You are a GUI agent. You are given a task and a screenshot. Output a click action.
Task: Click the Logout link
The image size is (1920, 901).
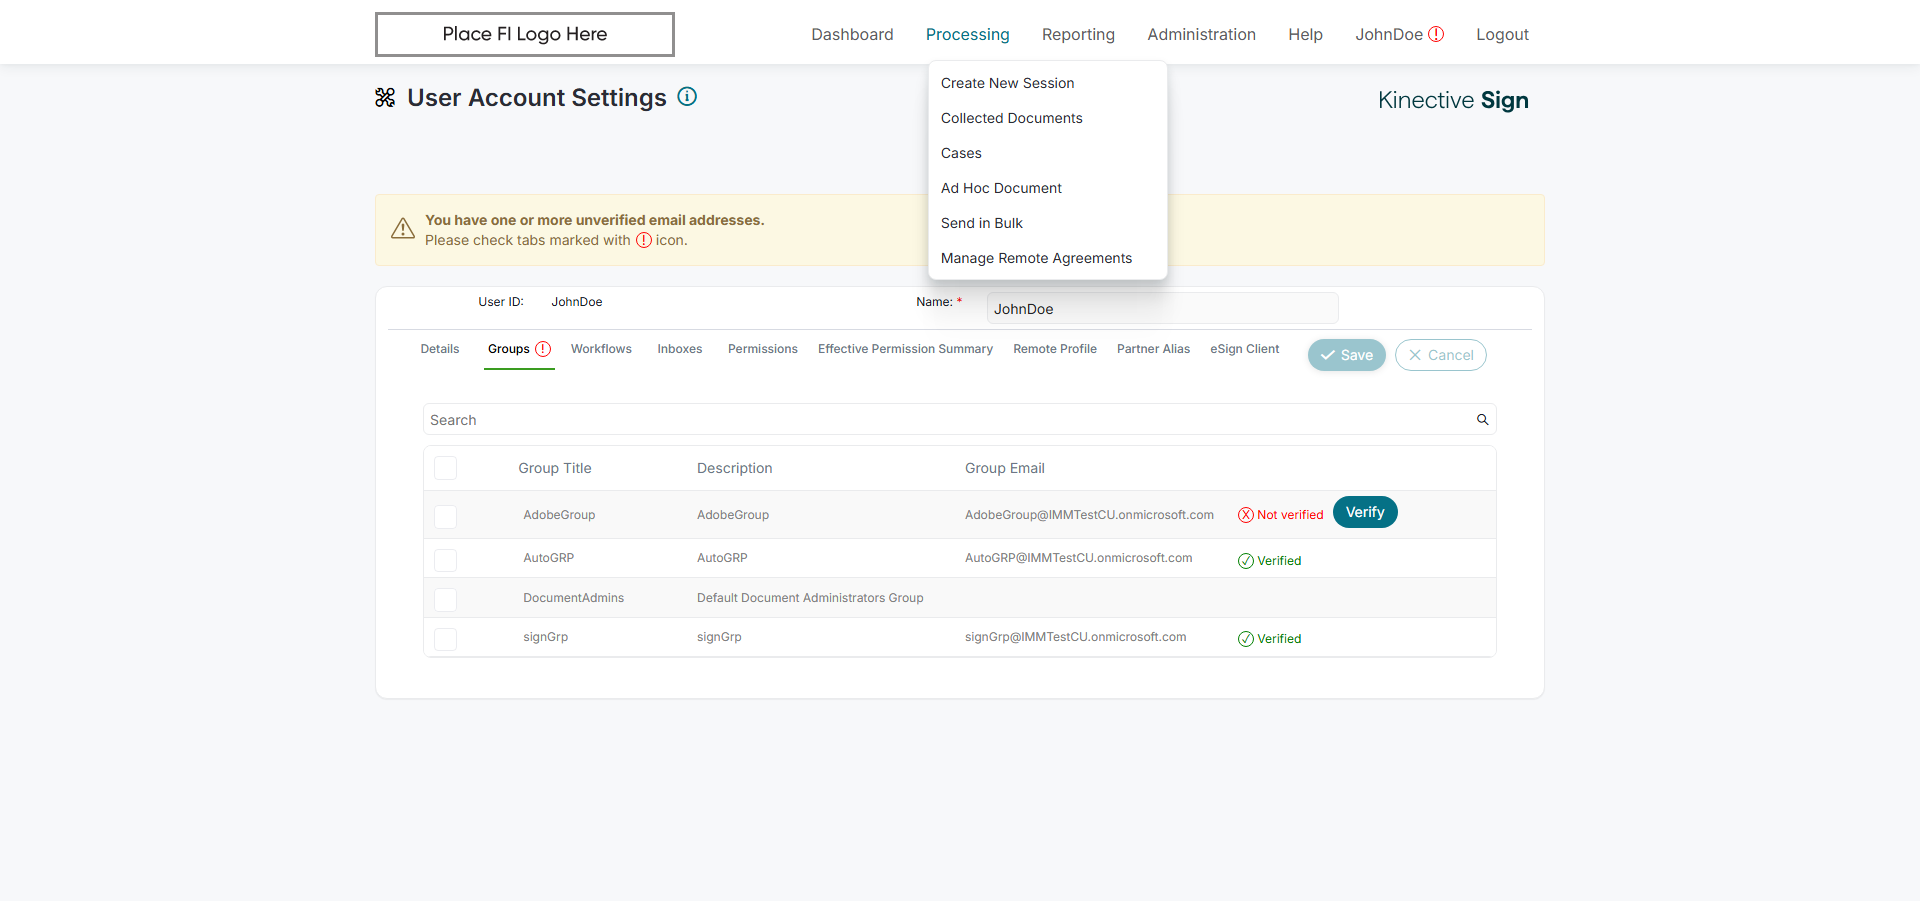pos(1502,34)
